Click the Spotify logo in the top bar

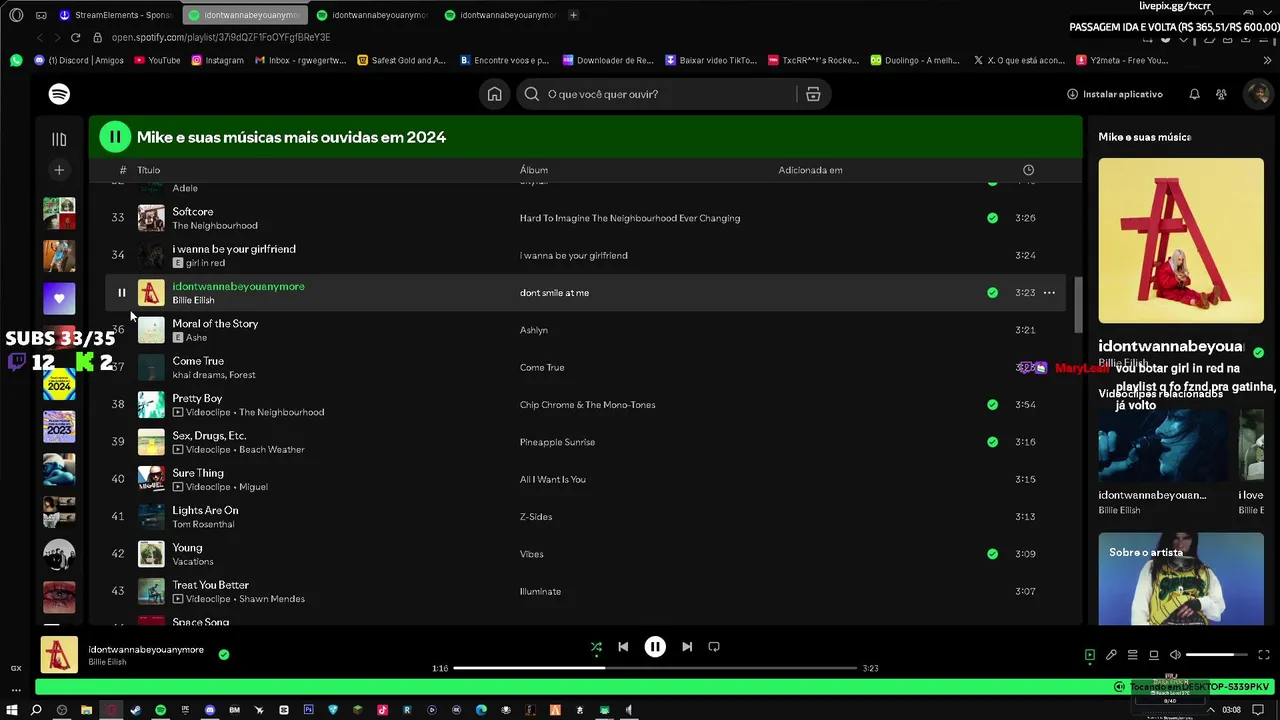click(x=59, y=94)
